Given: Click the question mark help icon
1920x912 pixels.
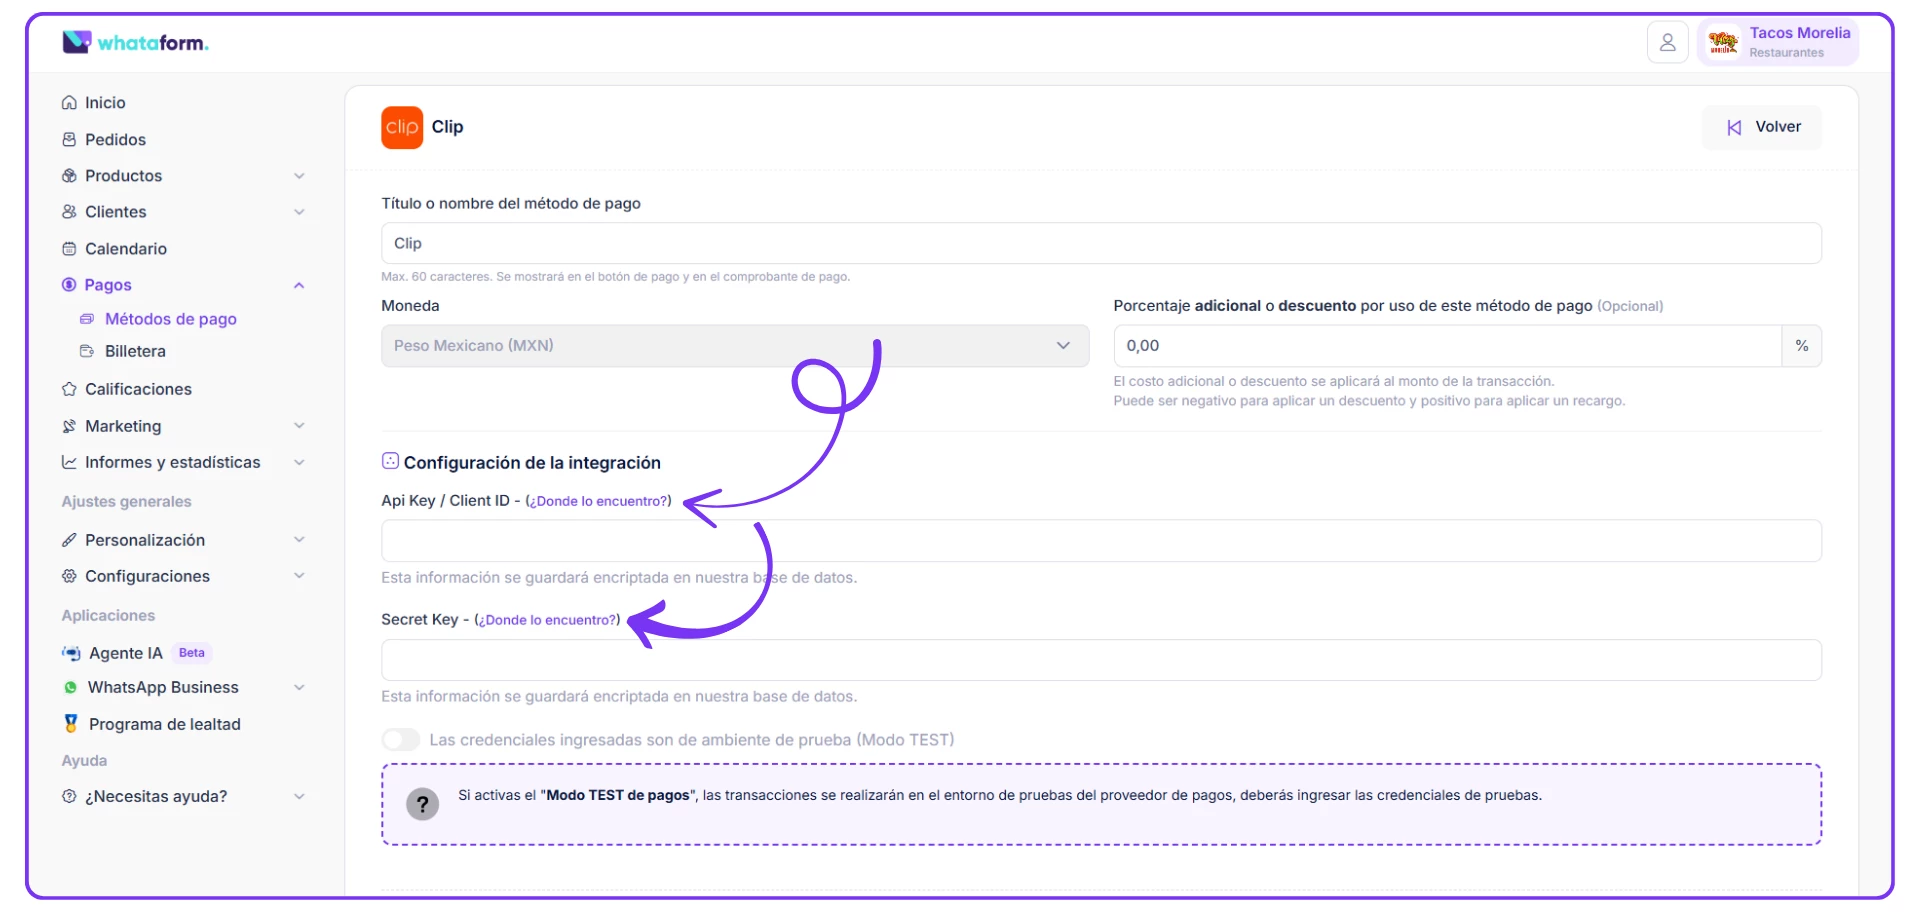Looking at the screenshot, I should tap(422, 804).
